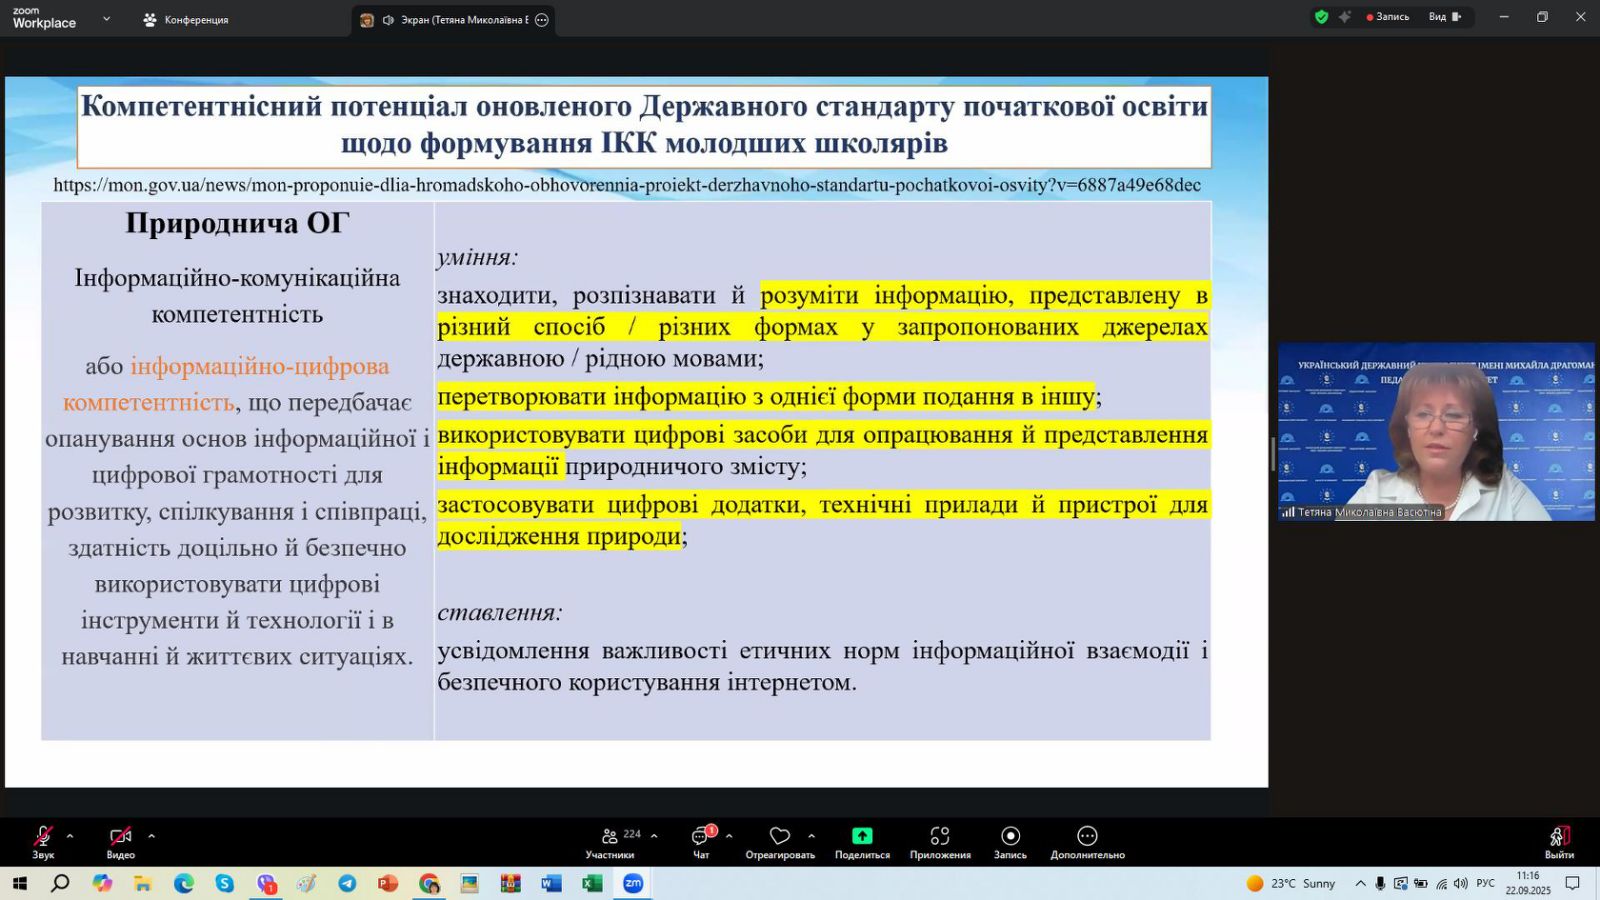Open the Участники participants panel
1600x900 pixels.
pos(610,842)
